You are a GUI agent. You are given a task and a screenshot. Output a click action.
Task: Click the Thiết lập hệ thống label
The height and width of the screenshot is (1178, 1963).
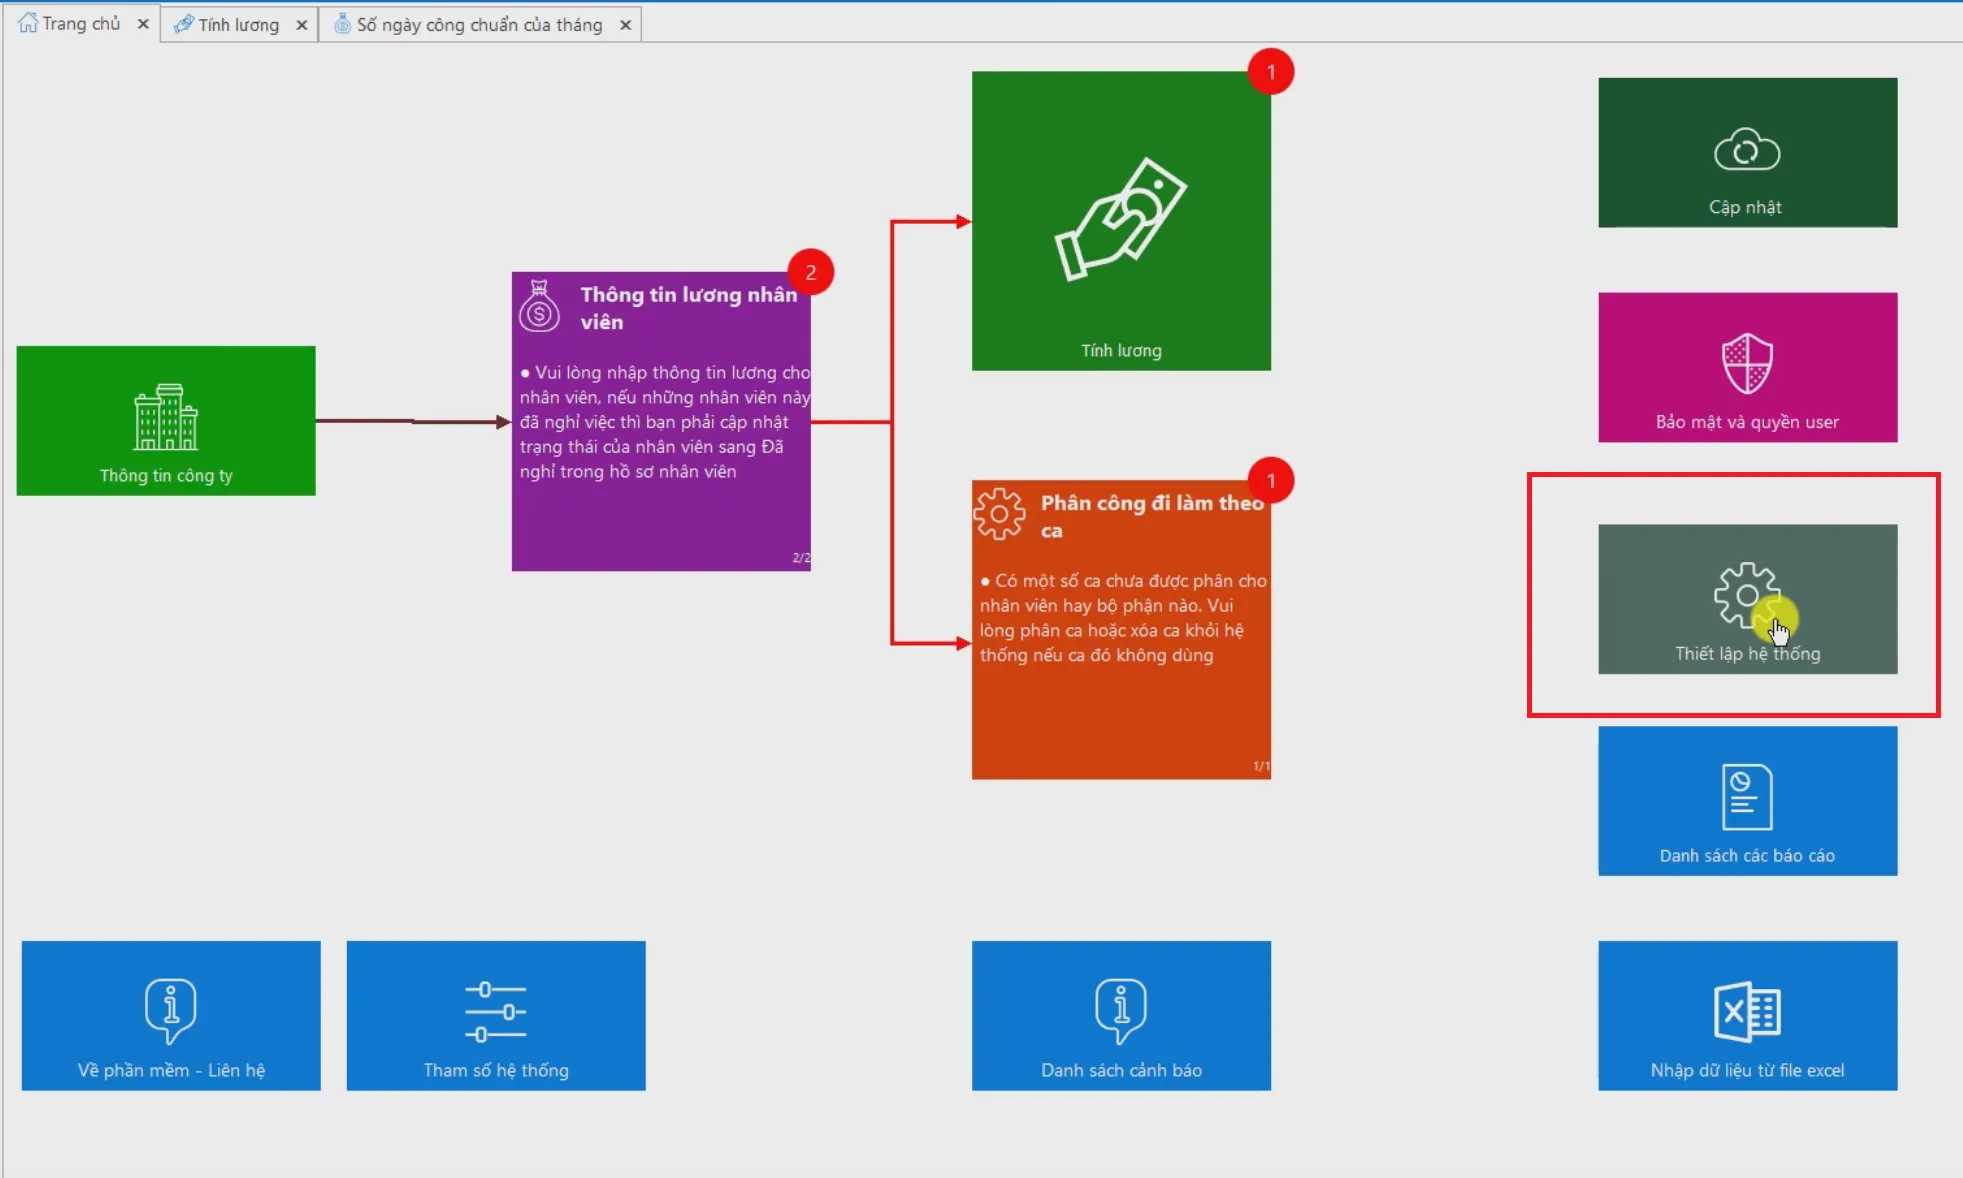1747,654
